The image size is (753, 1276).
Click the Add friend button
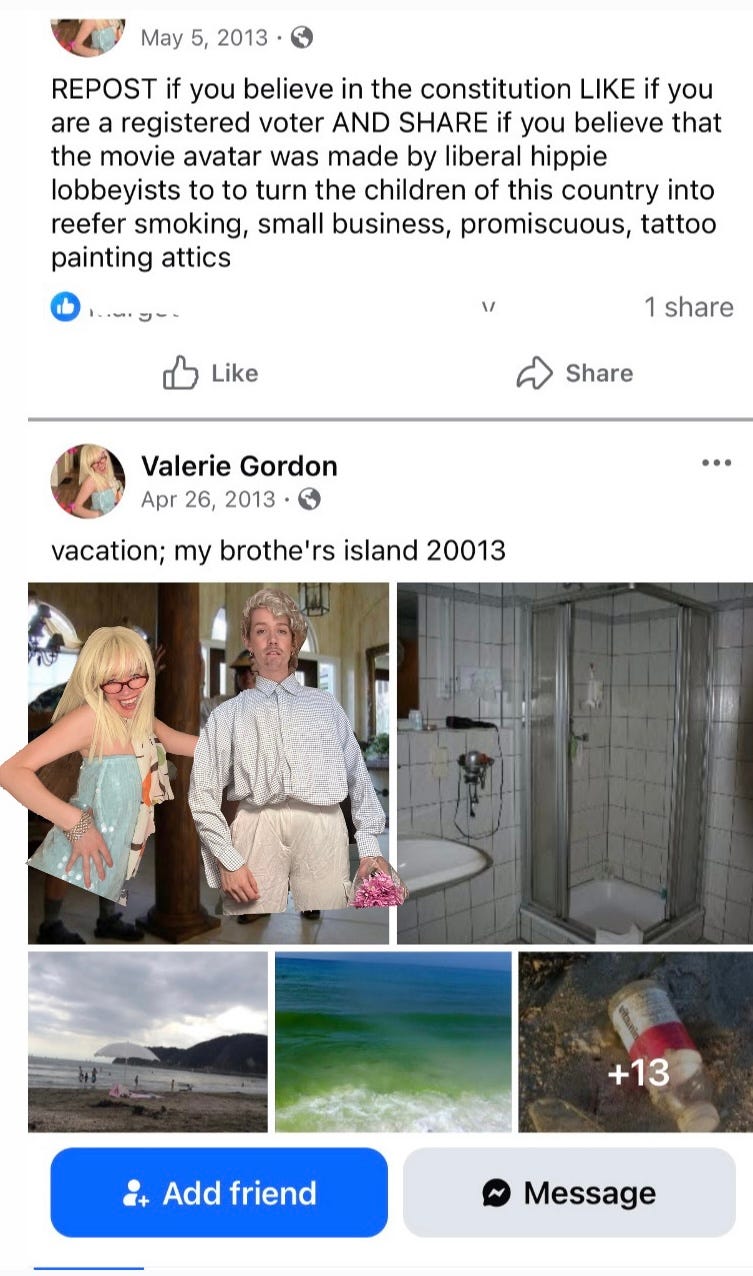click(219, 1192)
